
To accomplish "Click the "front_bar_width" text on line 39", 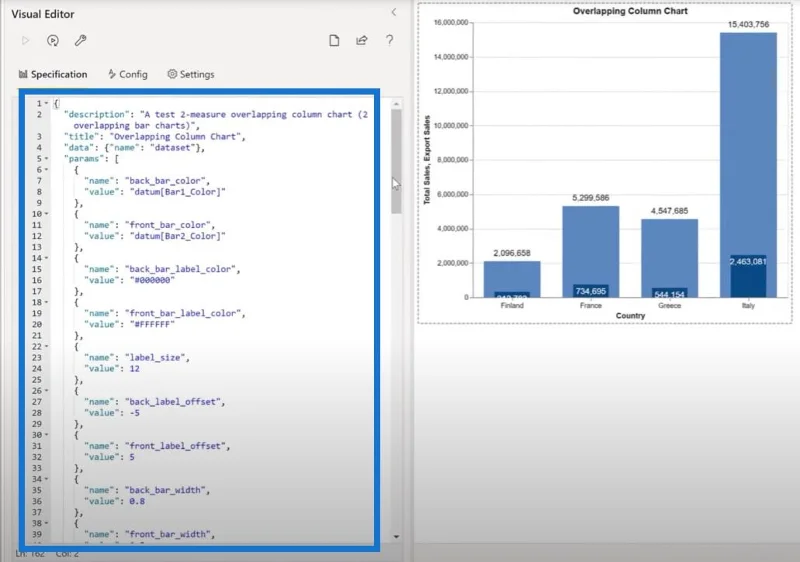I will point(167,534).
